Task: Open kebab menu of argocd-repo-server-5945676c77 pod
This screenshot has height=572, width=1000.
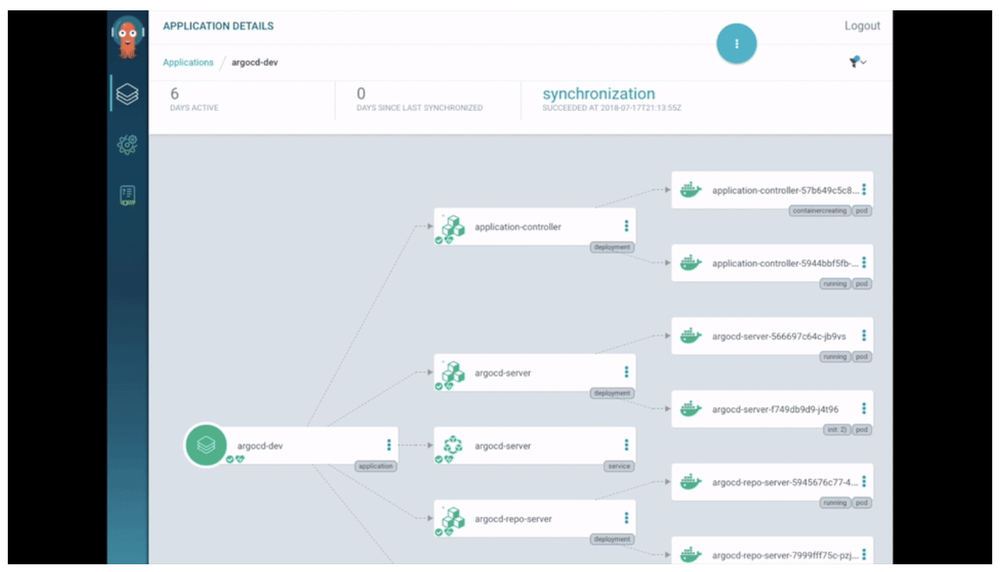Action: [864, 482]
